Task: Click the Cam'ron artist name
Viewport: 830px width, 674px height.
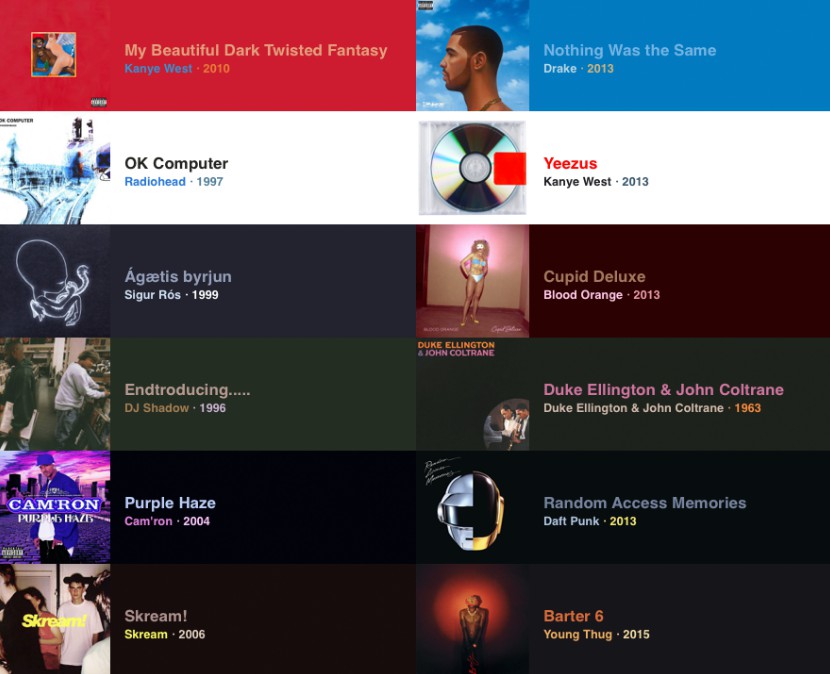Action: tap(148, 521)
